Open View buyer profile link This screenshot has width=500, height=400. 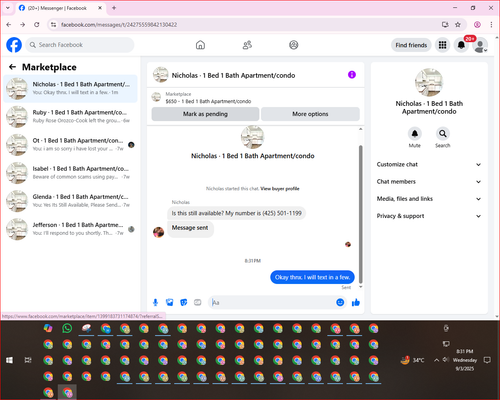point(280,189)
